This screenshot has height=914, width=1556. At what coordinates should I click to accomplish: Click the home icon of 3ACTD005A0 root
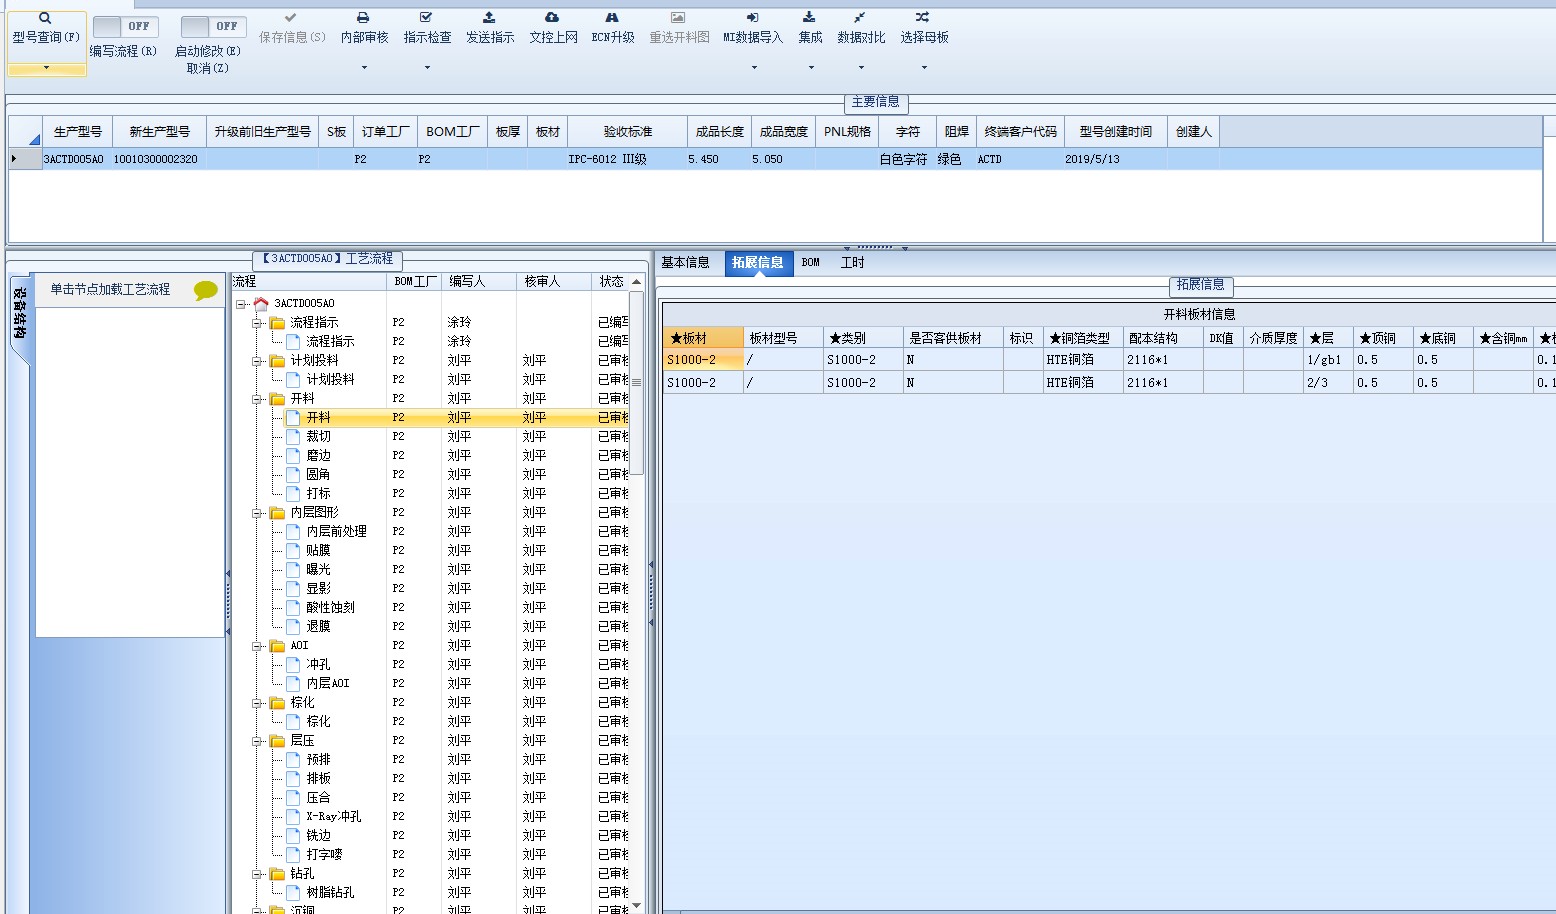pos(261,303)
